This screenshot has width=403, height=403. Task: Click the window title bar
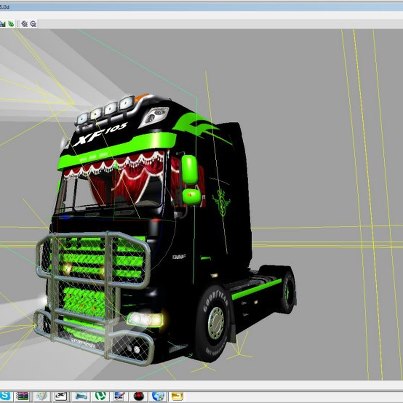(x=201, y=6)
